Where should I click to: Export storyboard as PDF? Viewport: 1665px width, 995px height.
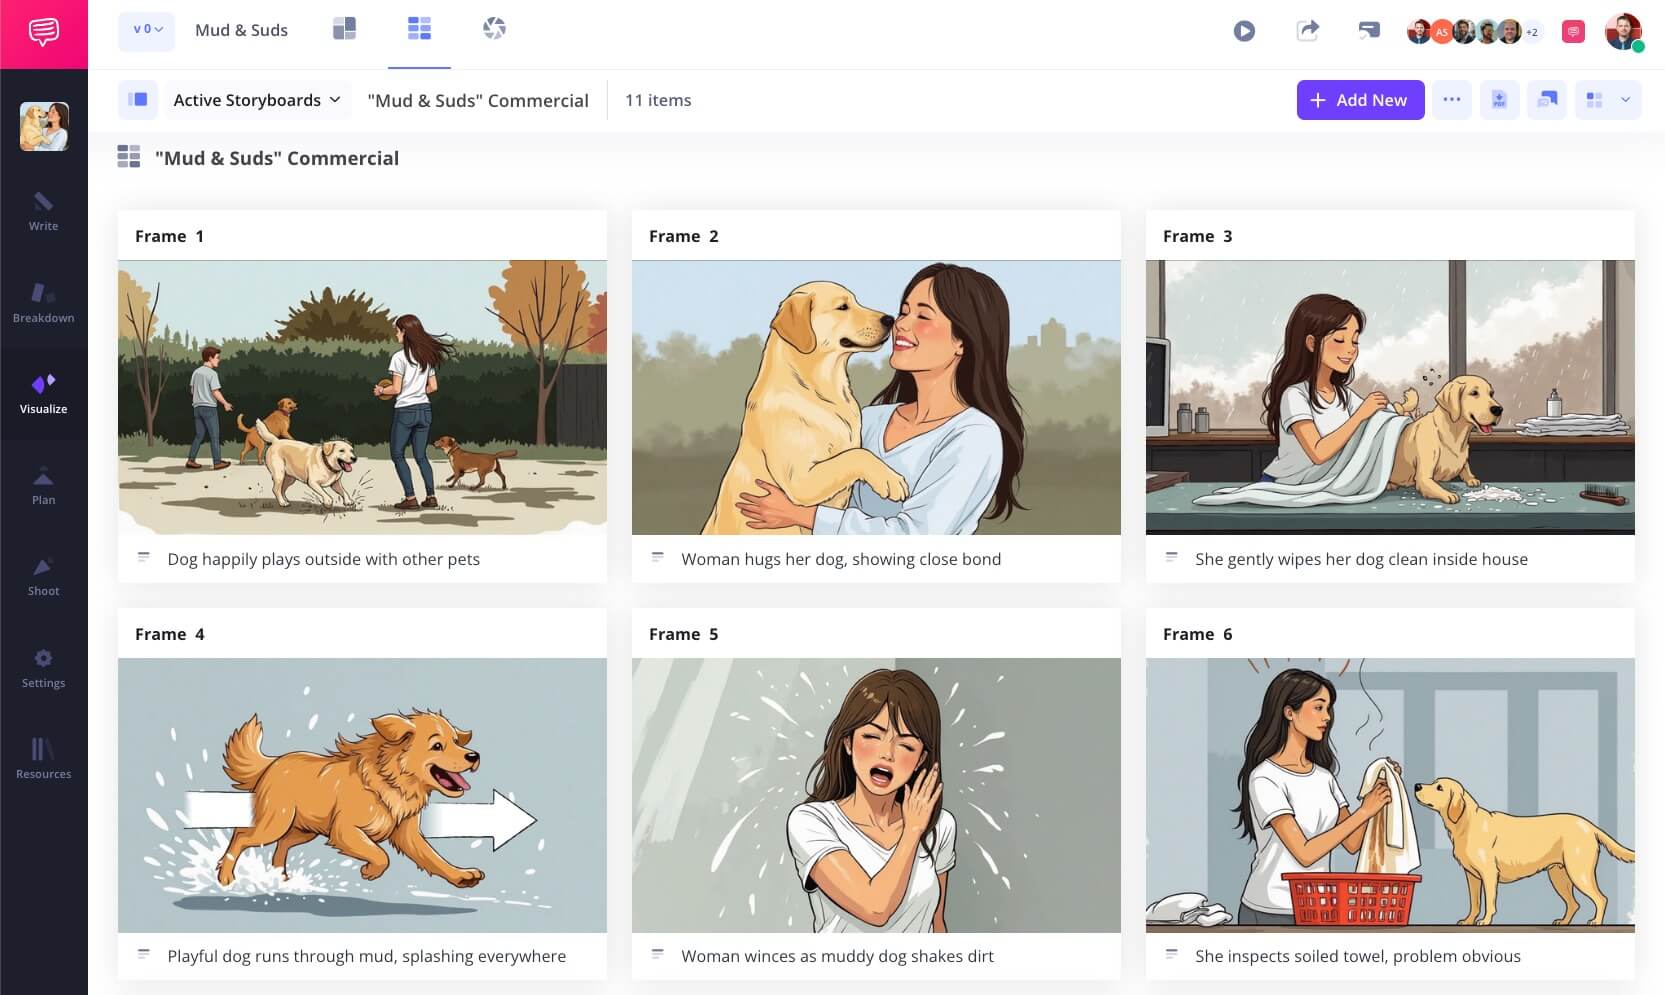point(1499,100)
